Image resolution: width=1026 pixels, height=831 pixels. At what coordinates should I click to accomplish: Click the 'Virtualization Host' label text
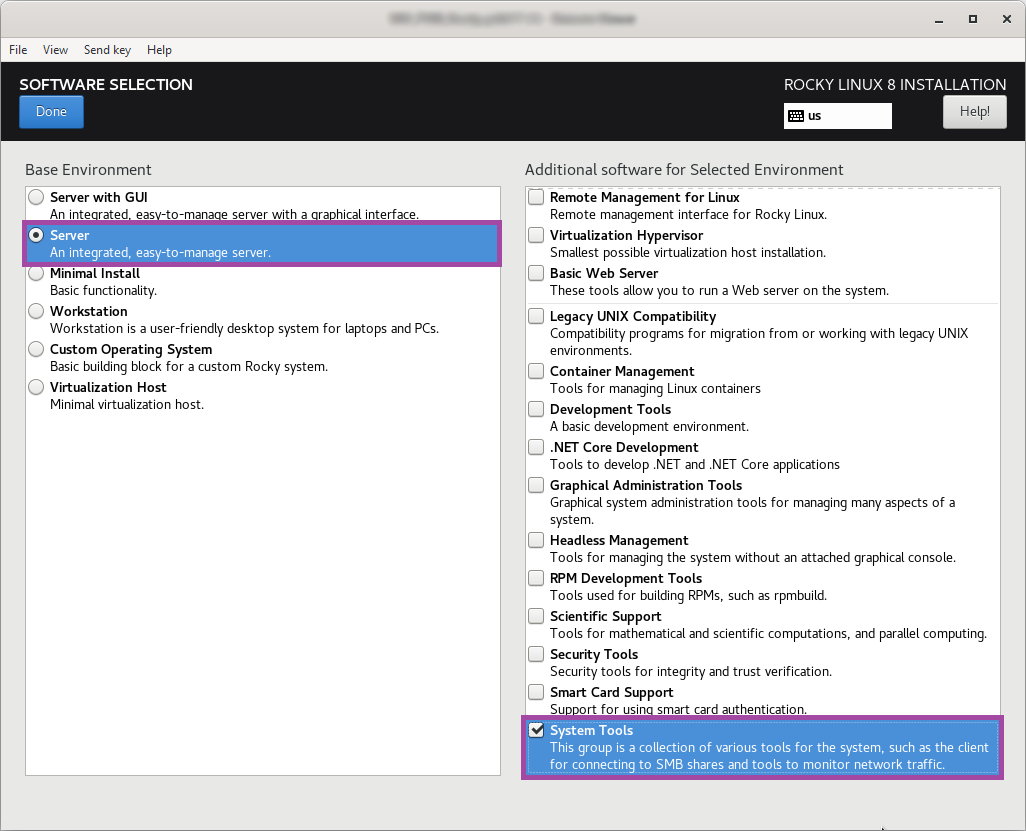pyautogui.click(x=109, y=387)
